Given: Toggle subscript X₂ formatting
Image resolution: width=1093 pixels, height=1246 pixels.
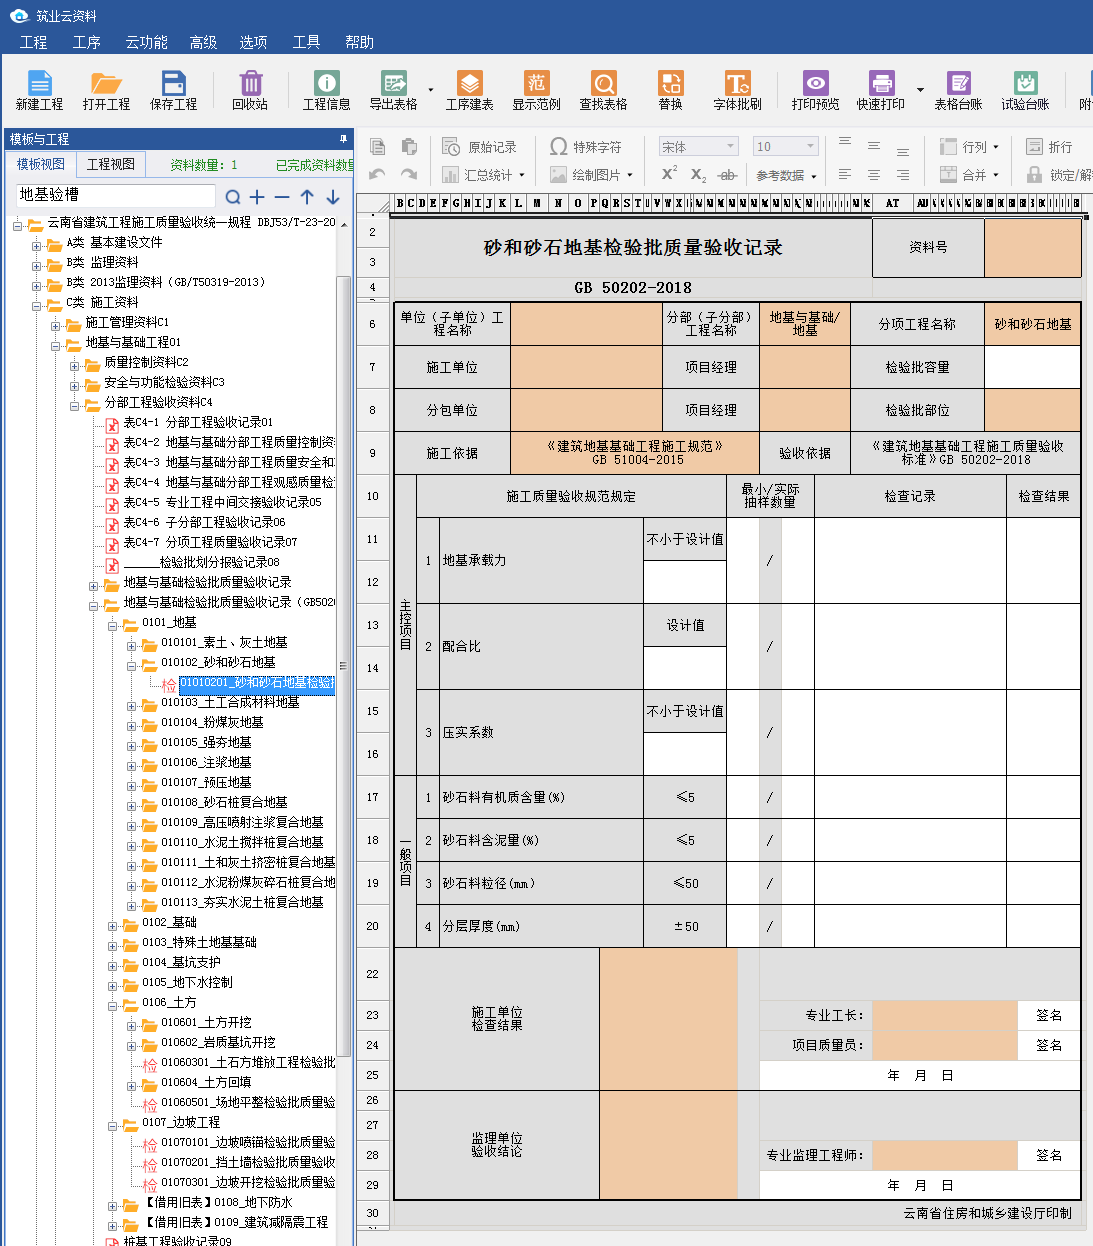Looking at the screenshot, I should coord(698,175).
